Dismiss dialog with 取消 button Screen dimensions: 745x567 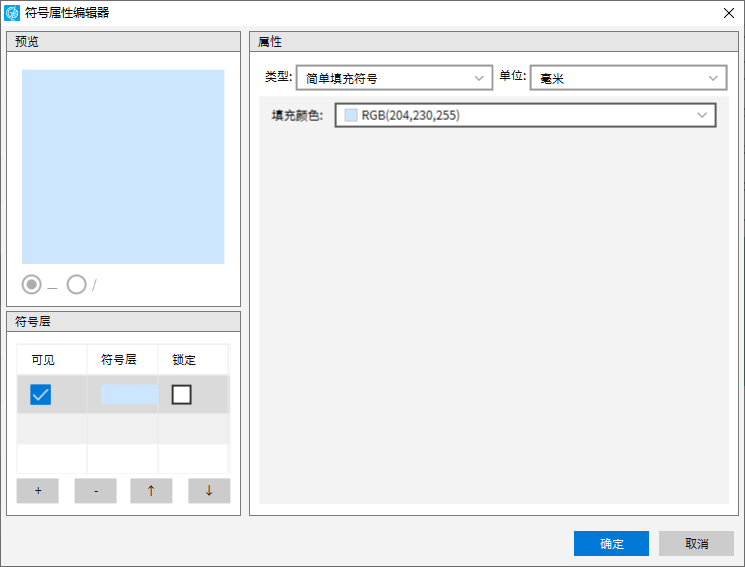coord(696,543)
